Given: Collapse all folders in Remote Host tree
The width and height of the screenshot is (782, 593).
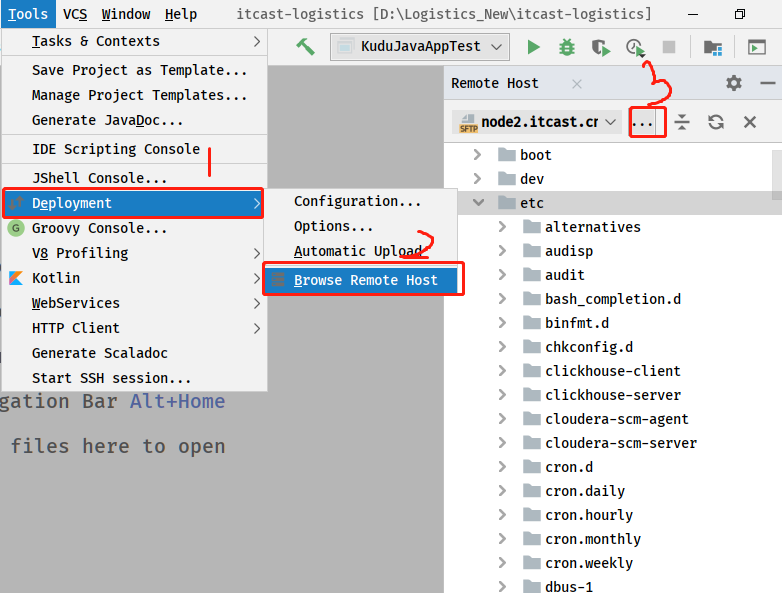Looking at the screenshot, I should point(682,122).
